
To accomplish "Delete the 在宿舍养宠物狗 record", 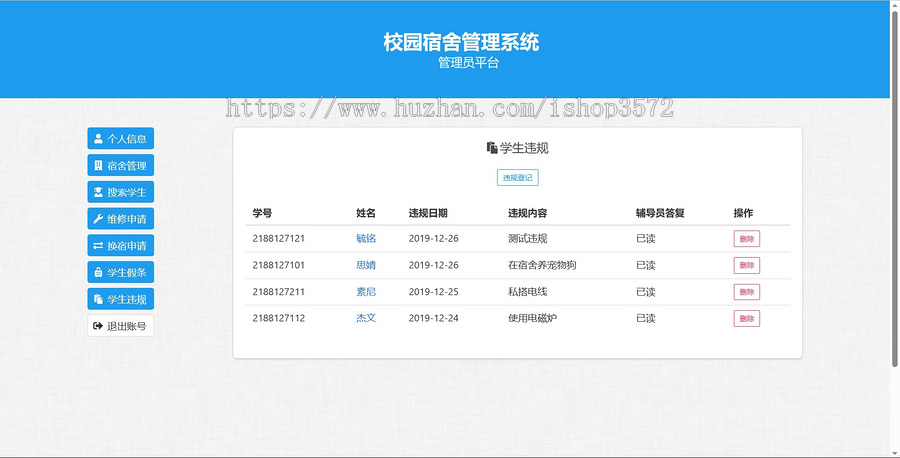I will click(x=747, y=265).
